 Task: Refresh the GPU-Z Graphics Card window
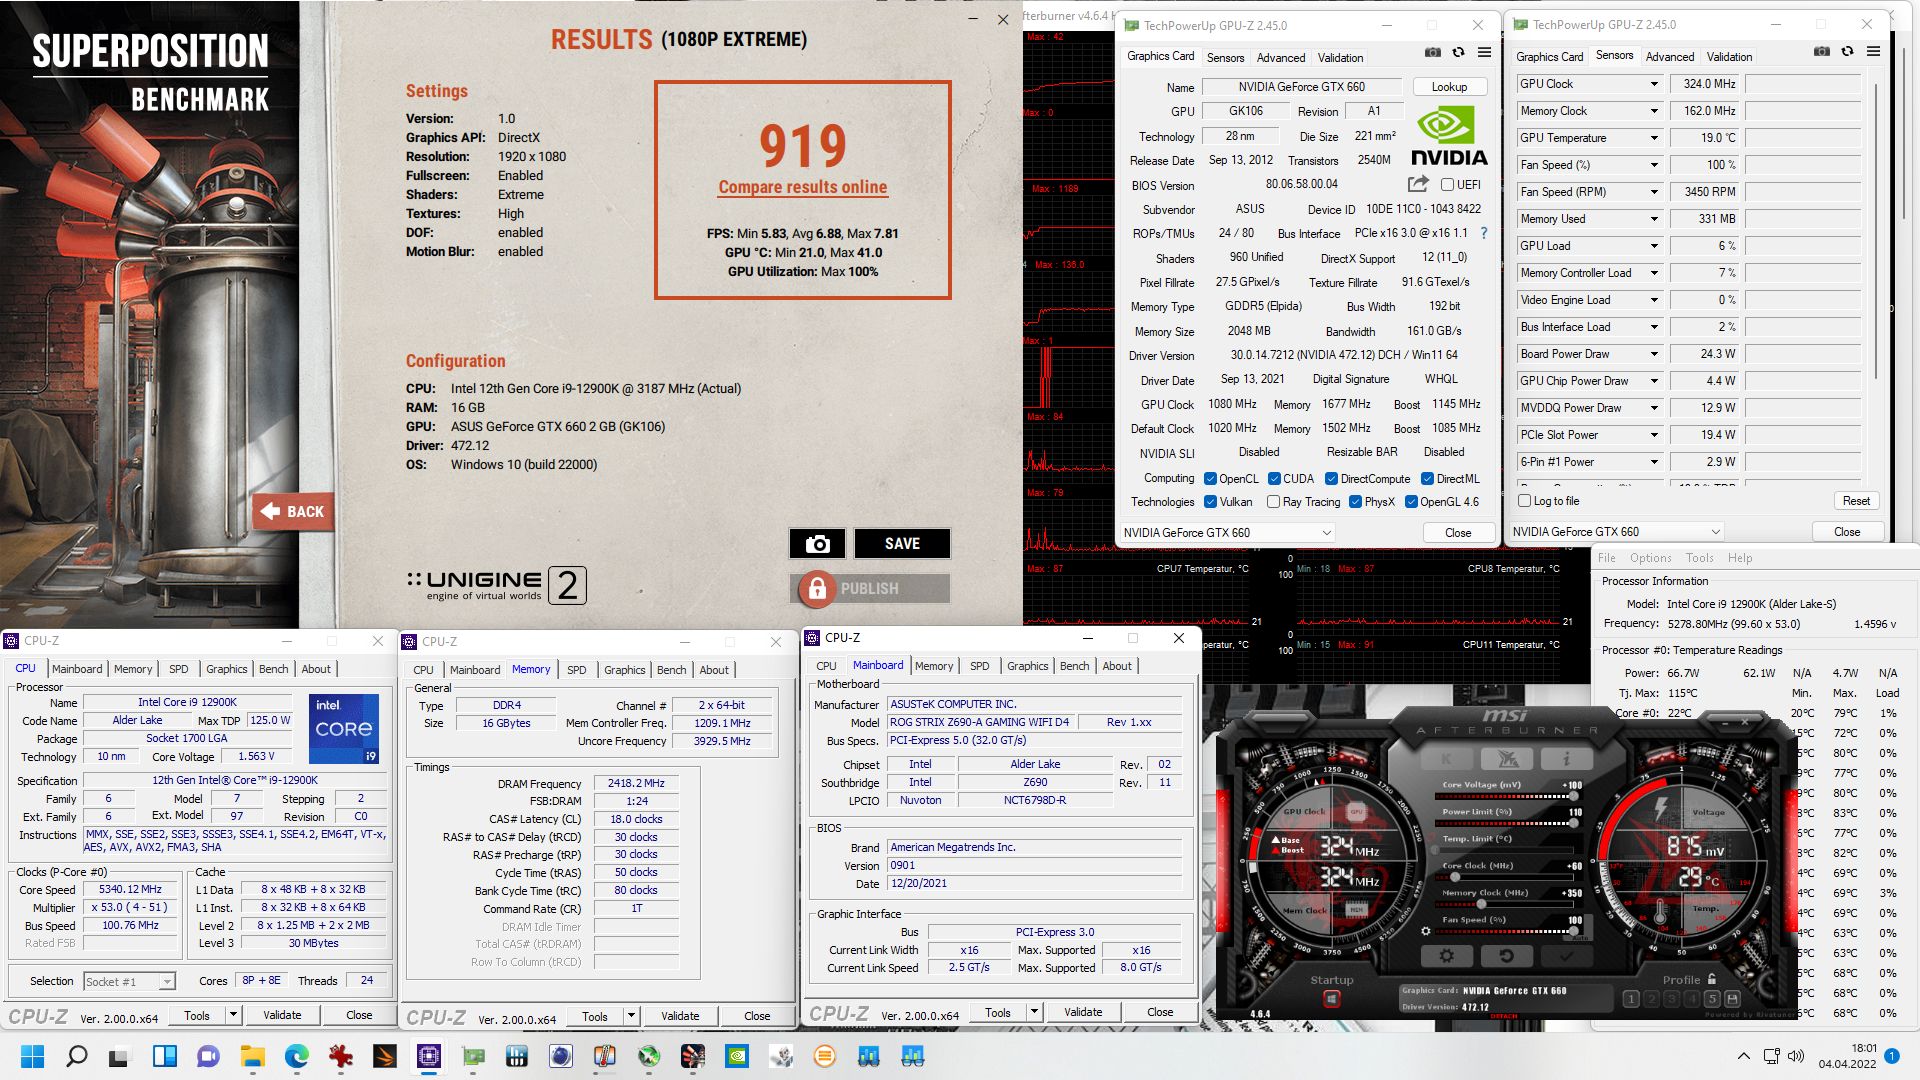pos(1458,53)
